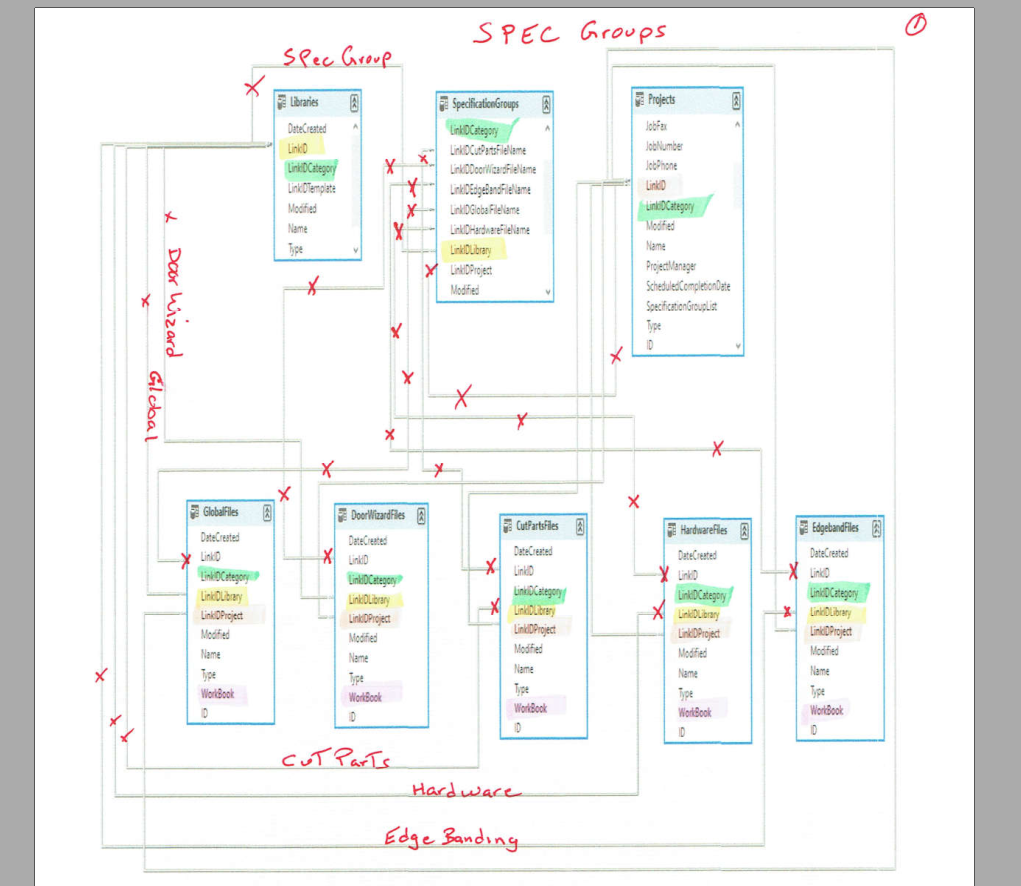
Task: Select the DoorWizardFiles table title
Action: [x=378, y=515]
